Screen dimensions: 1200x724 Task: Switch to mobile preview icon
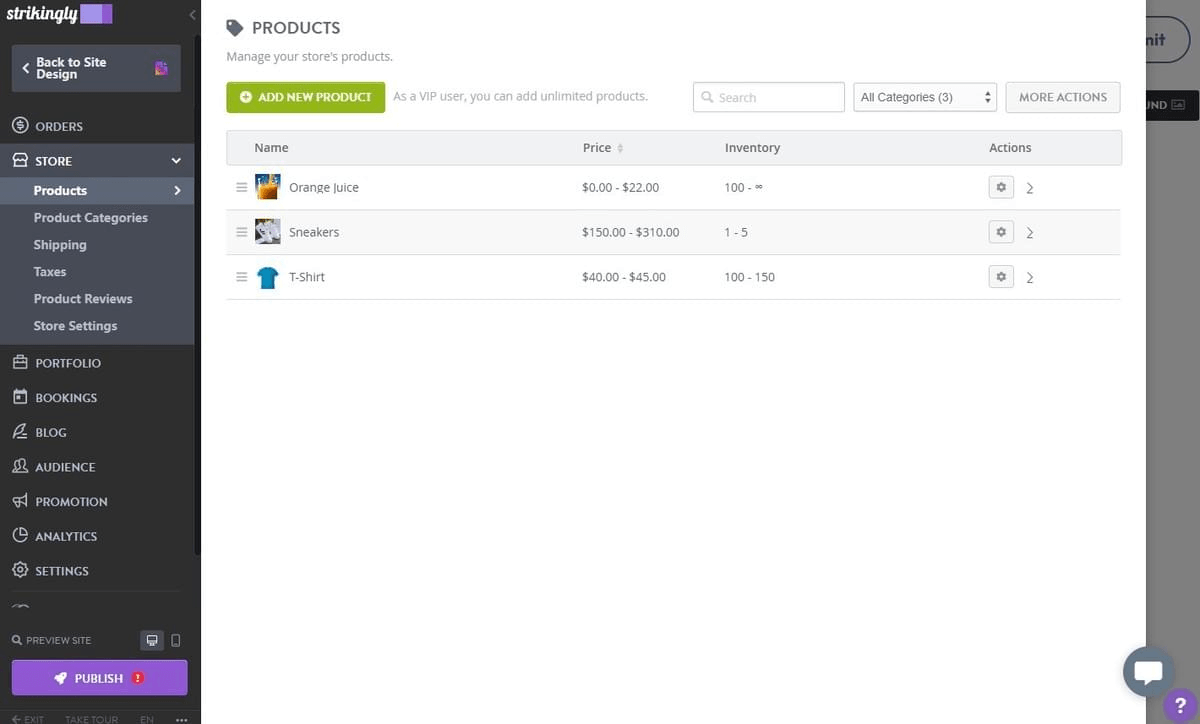click(x=176, y=640)
